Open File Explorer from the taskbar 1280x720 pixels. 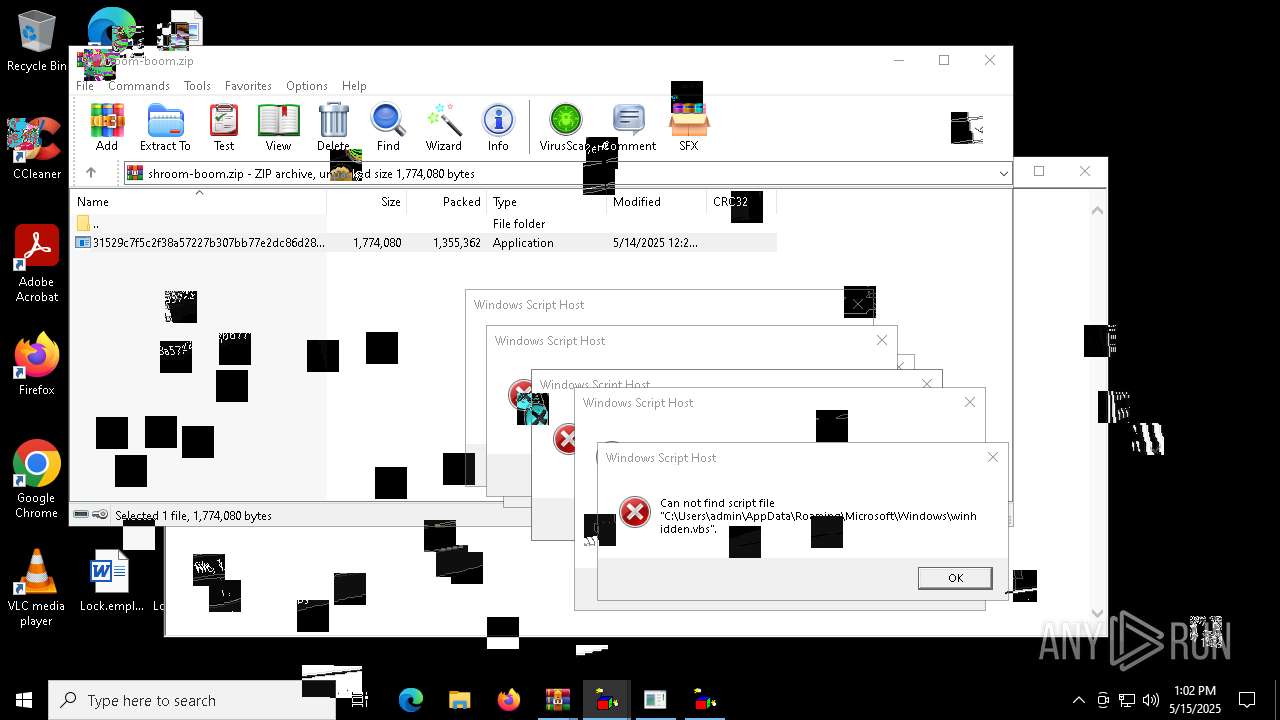[x=460, y=700]
